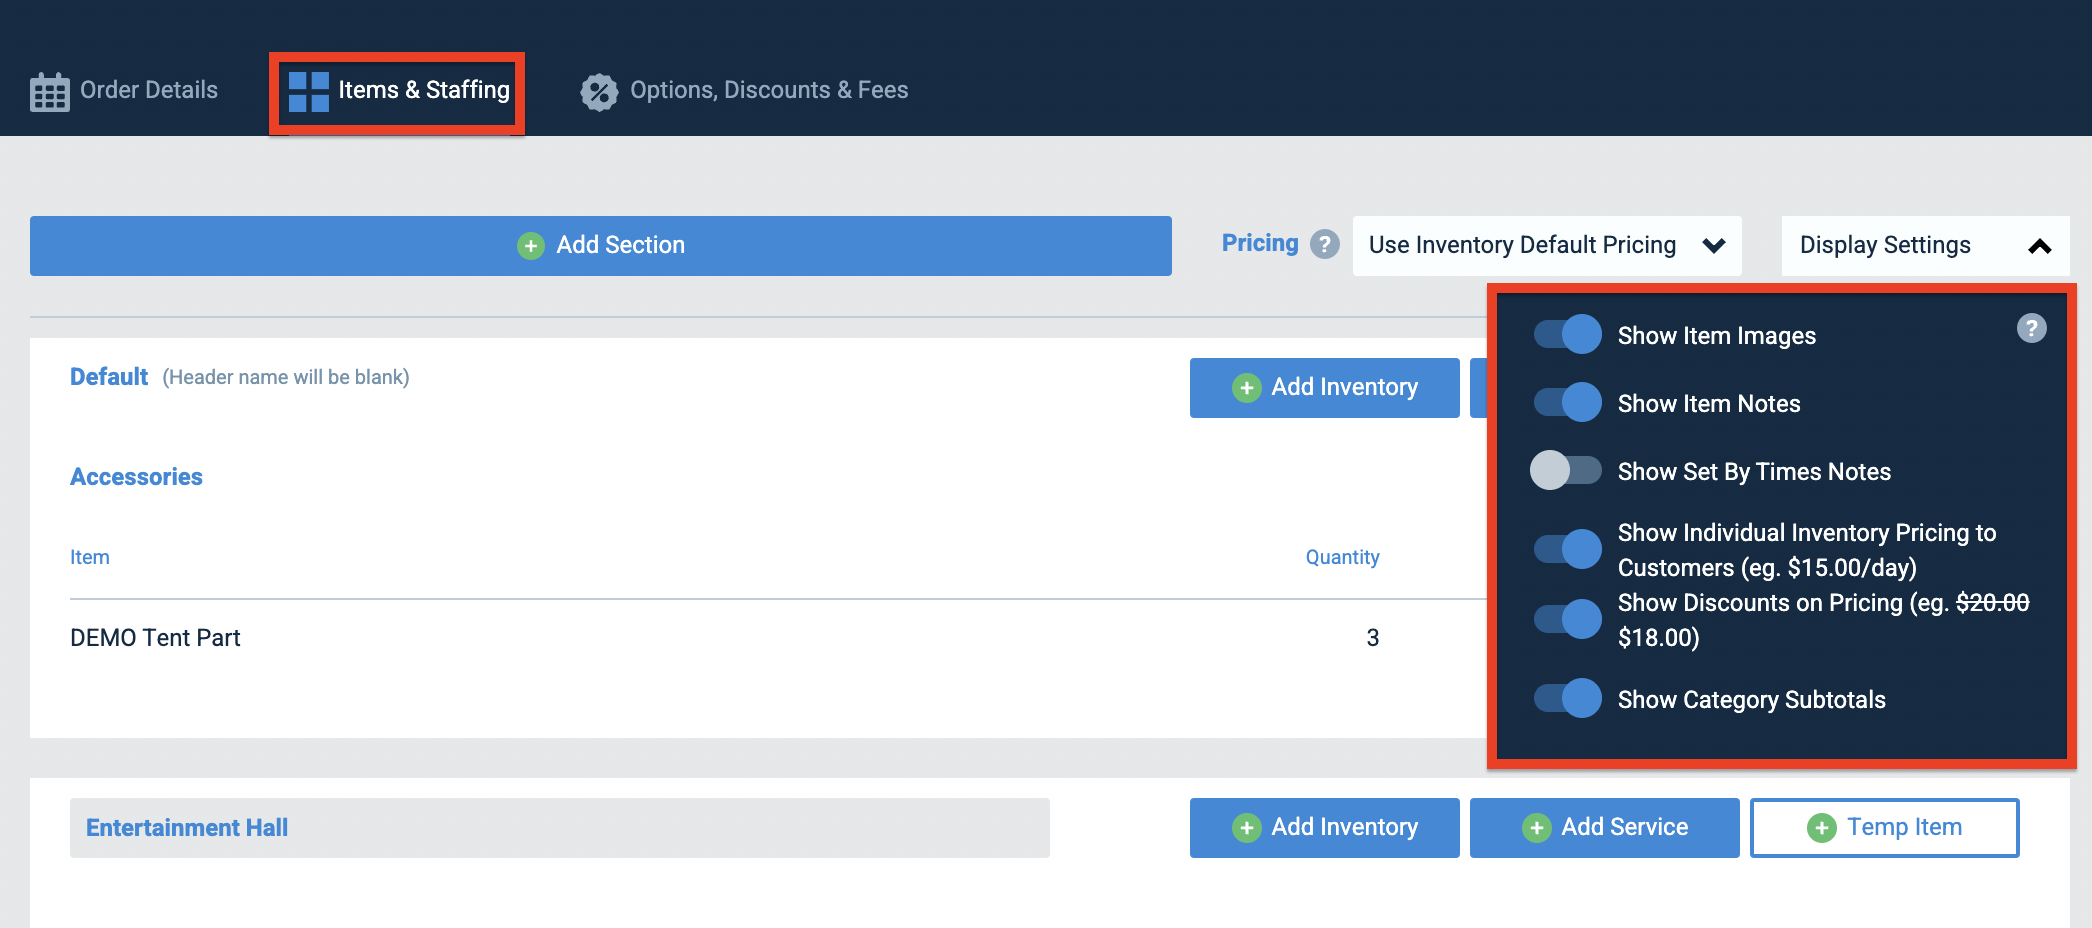This screenshot has width=2092, height=928.
Task: Click the Temp Item button
Action: [x=1884, y=828]
